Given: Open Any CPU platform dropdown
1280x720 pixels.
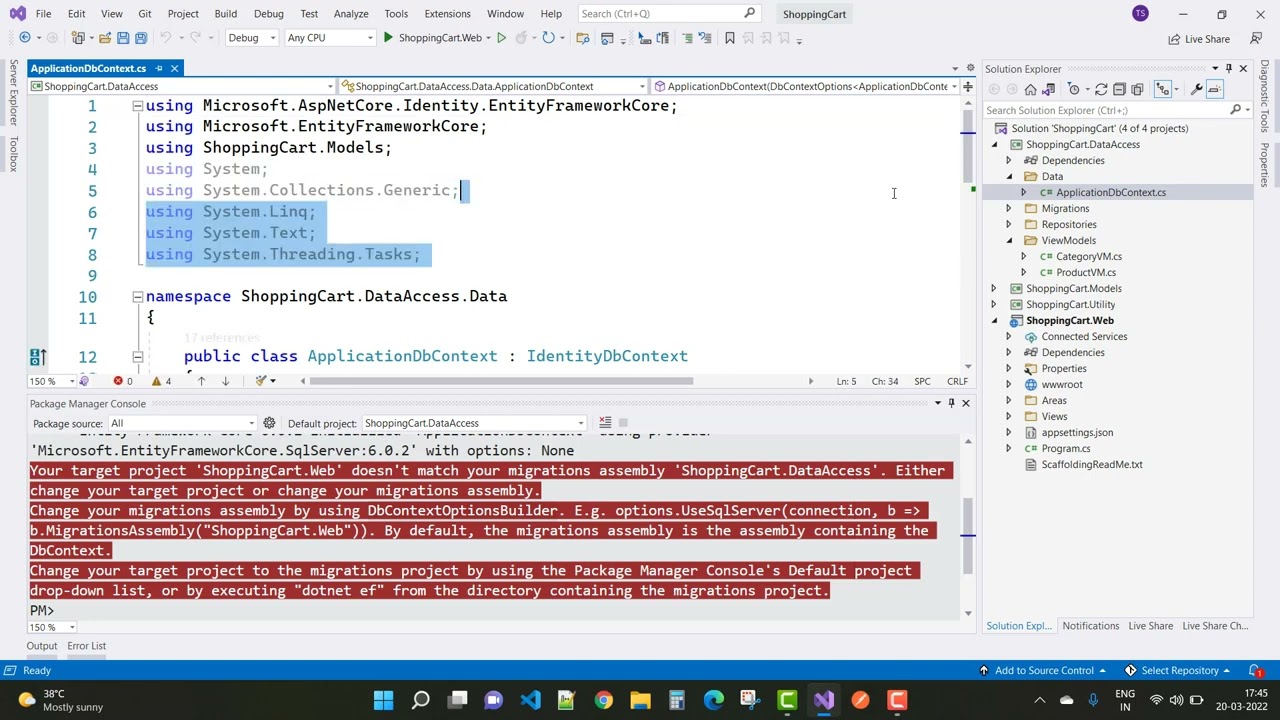Looking at the screenshot, I should pos(329,38).
